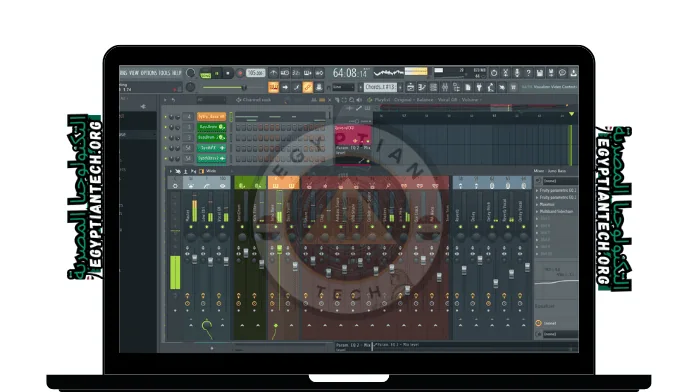The image size is (698, 392).
Task: Mute the orange bass channel LED
Action: click(166, 117)
